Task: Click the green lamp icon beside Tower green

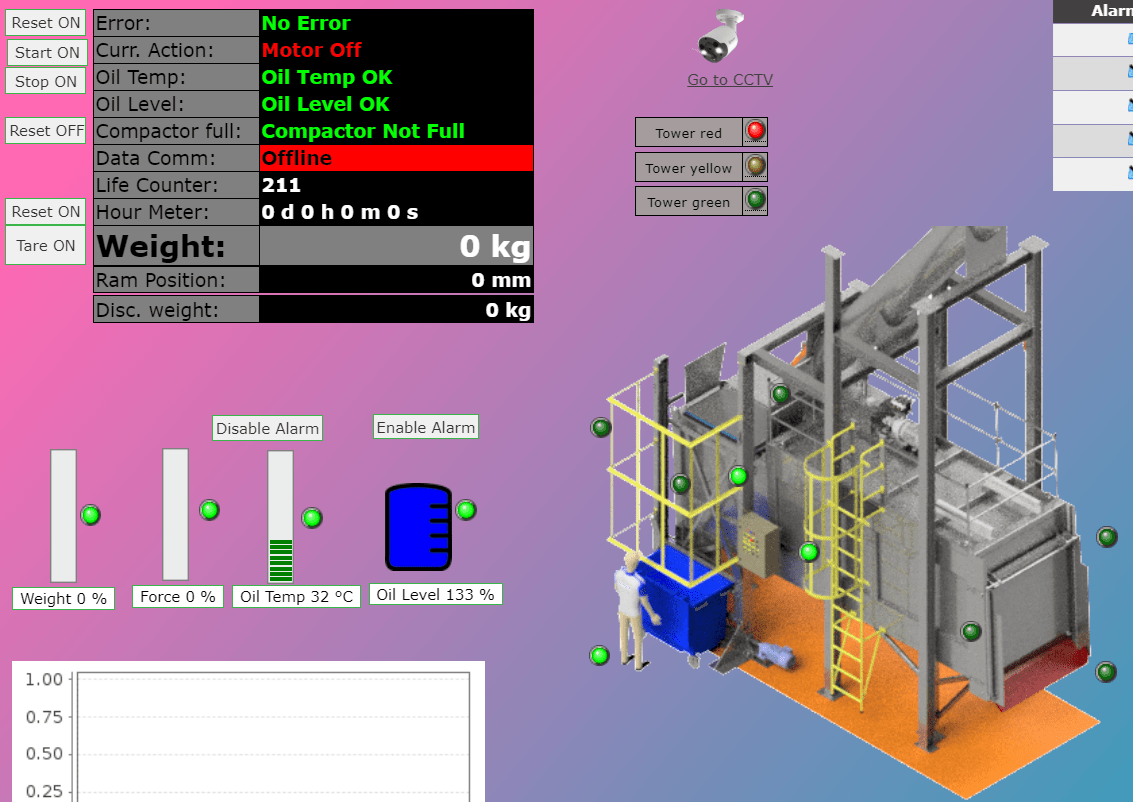Action: (755, 201)
